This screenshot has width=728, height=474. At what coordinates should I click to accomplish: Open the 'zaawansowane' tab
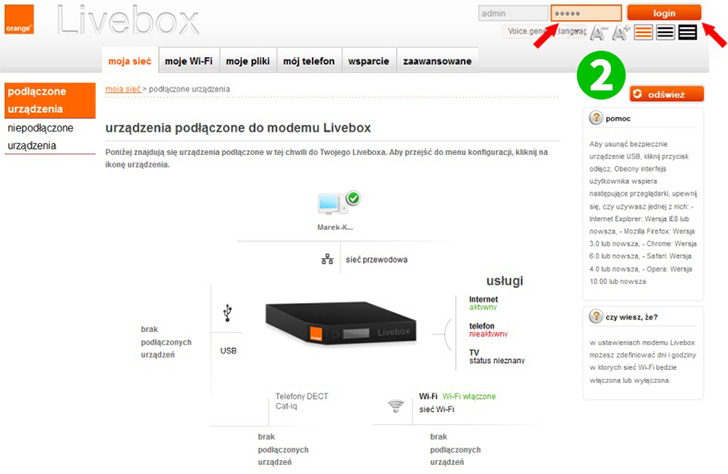[x=437, y=61]
